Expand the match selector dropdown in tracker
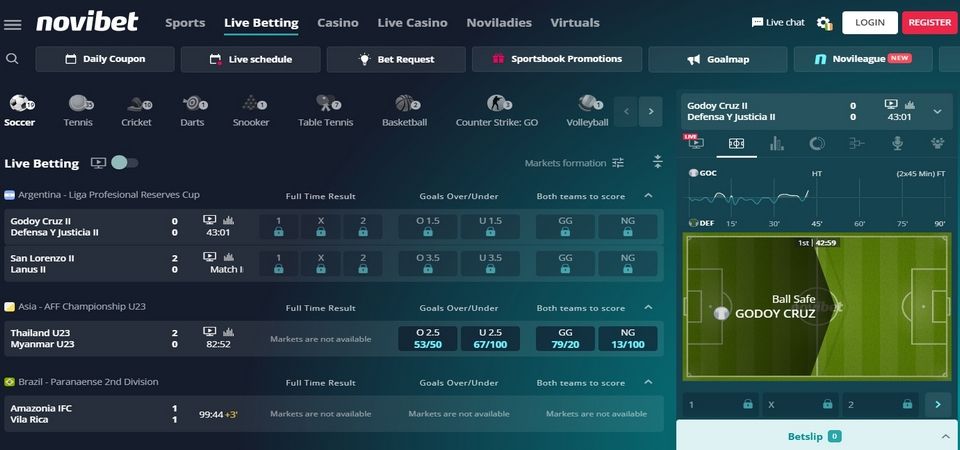The image size is (960, 450). point(937,111)
